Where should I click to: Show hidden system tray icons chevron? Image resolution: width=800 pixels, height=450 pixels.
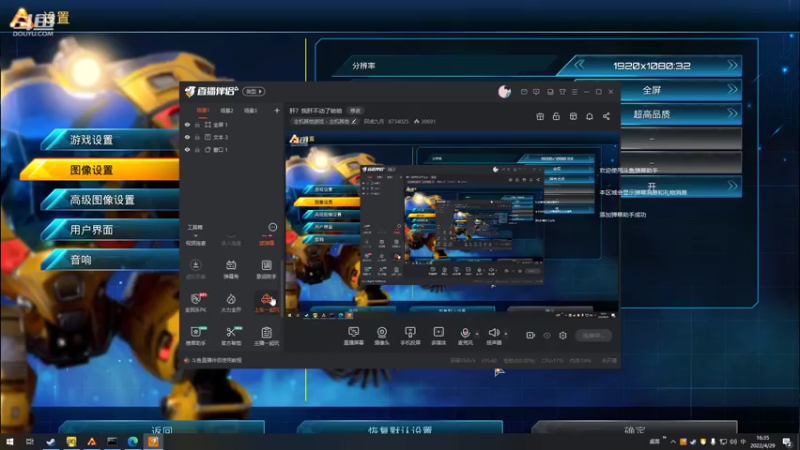pyautogui.click(x=673, y=442)
